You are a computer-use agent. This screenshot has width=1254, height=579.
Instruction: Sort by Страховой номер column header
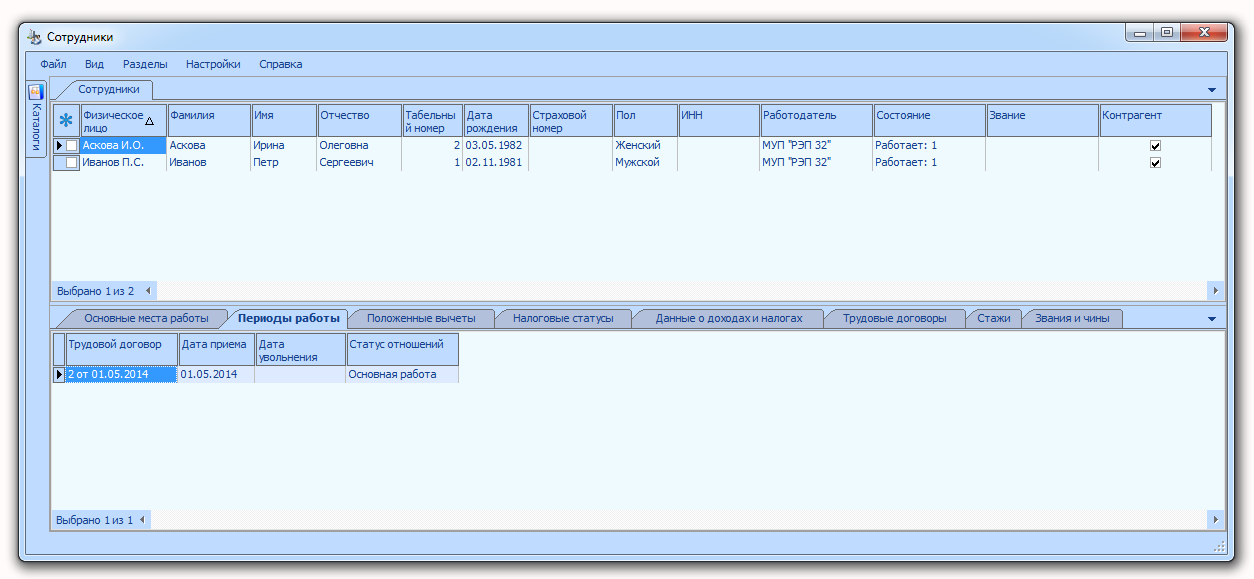(571, 120)
